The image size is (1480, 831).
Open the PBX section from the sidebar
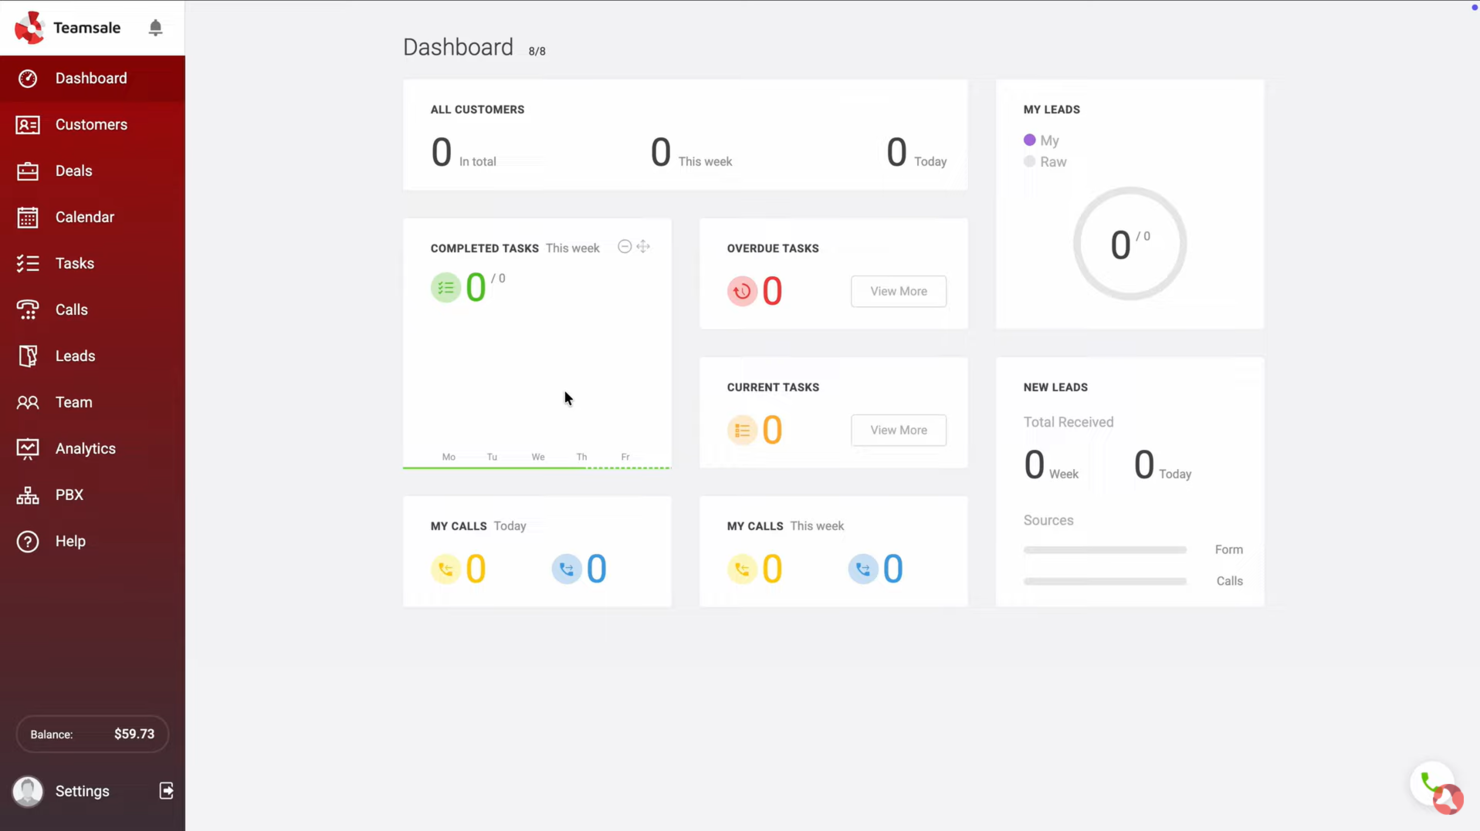coord(69,494)
